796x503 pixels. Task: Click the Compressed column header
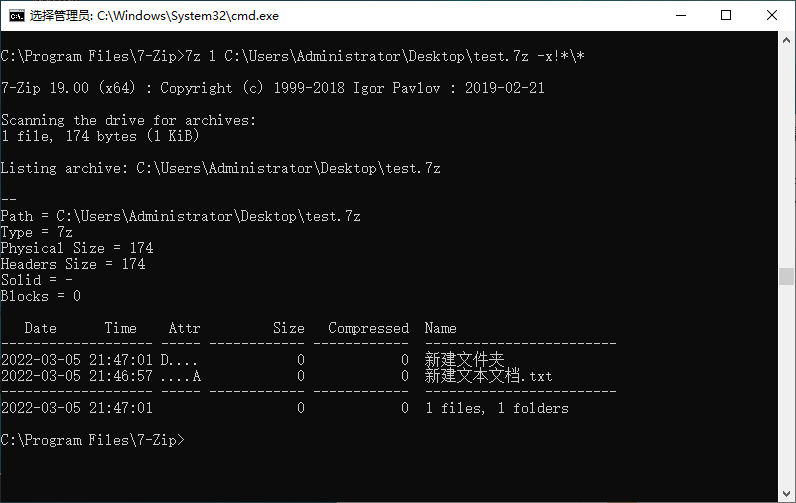click(x=368, y=328)
